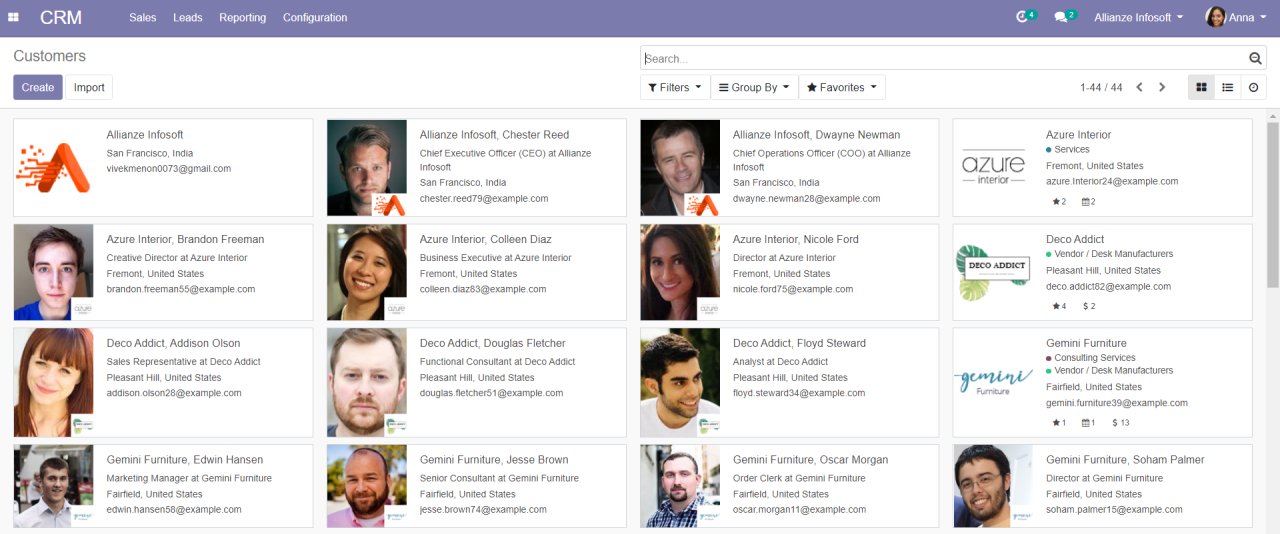Click Azure Interior star count 2
The image size is (1280, 534).
[x=1059, y=202]
